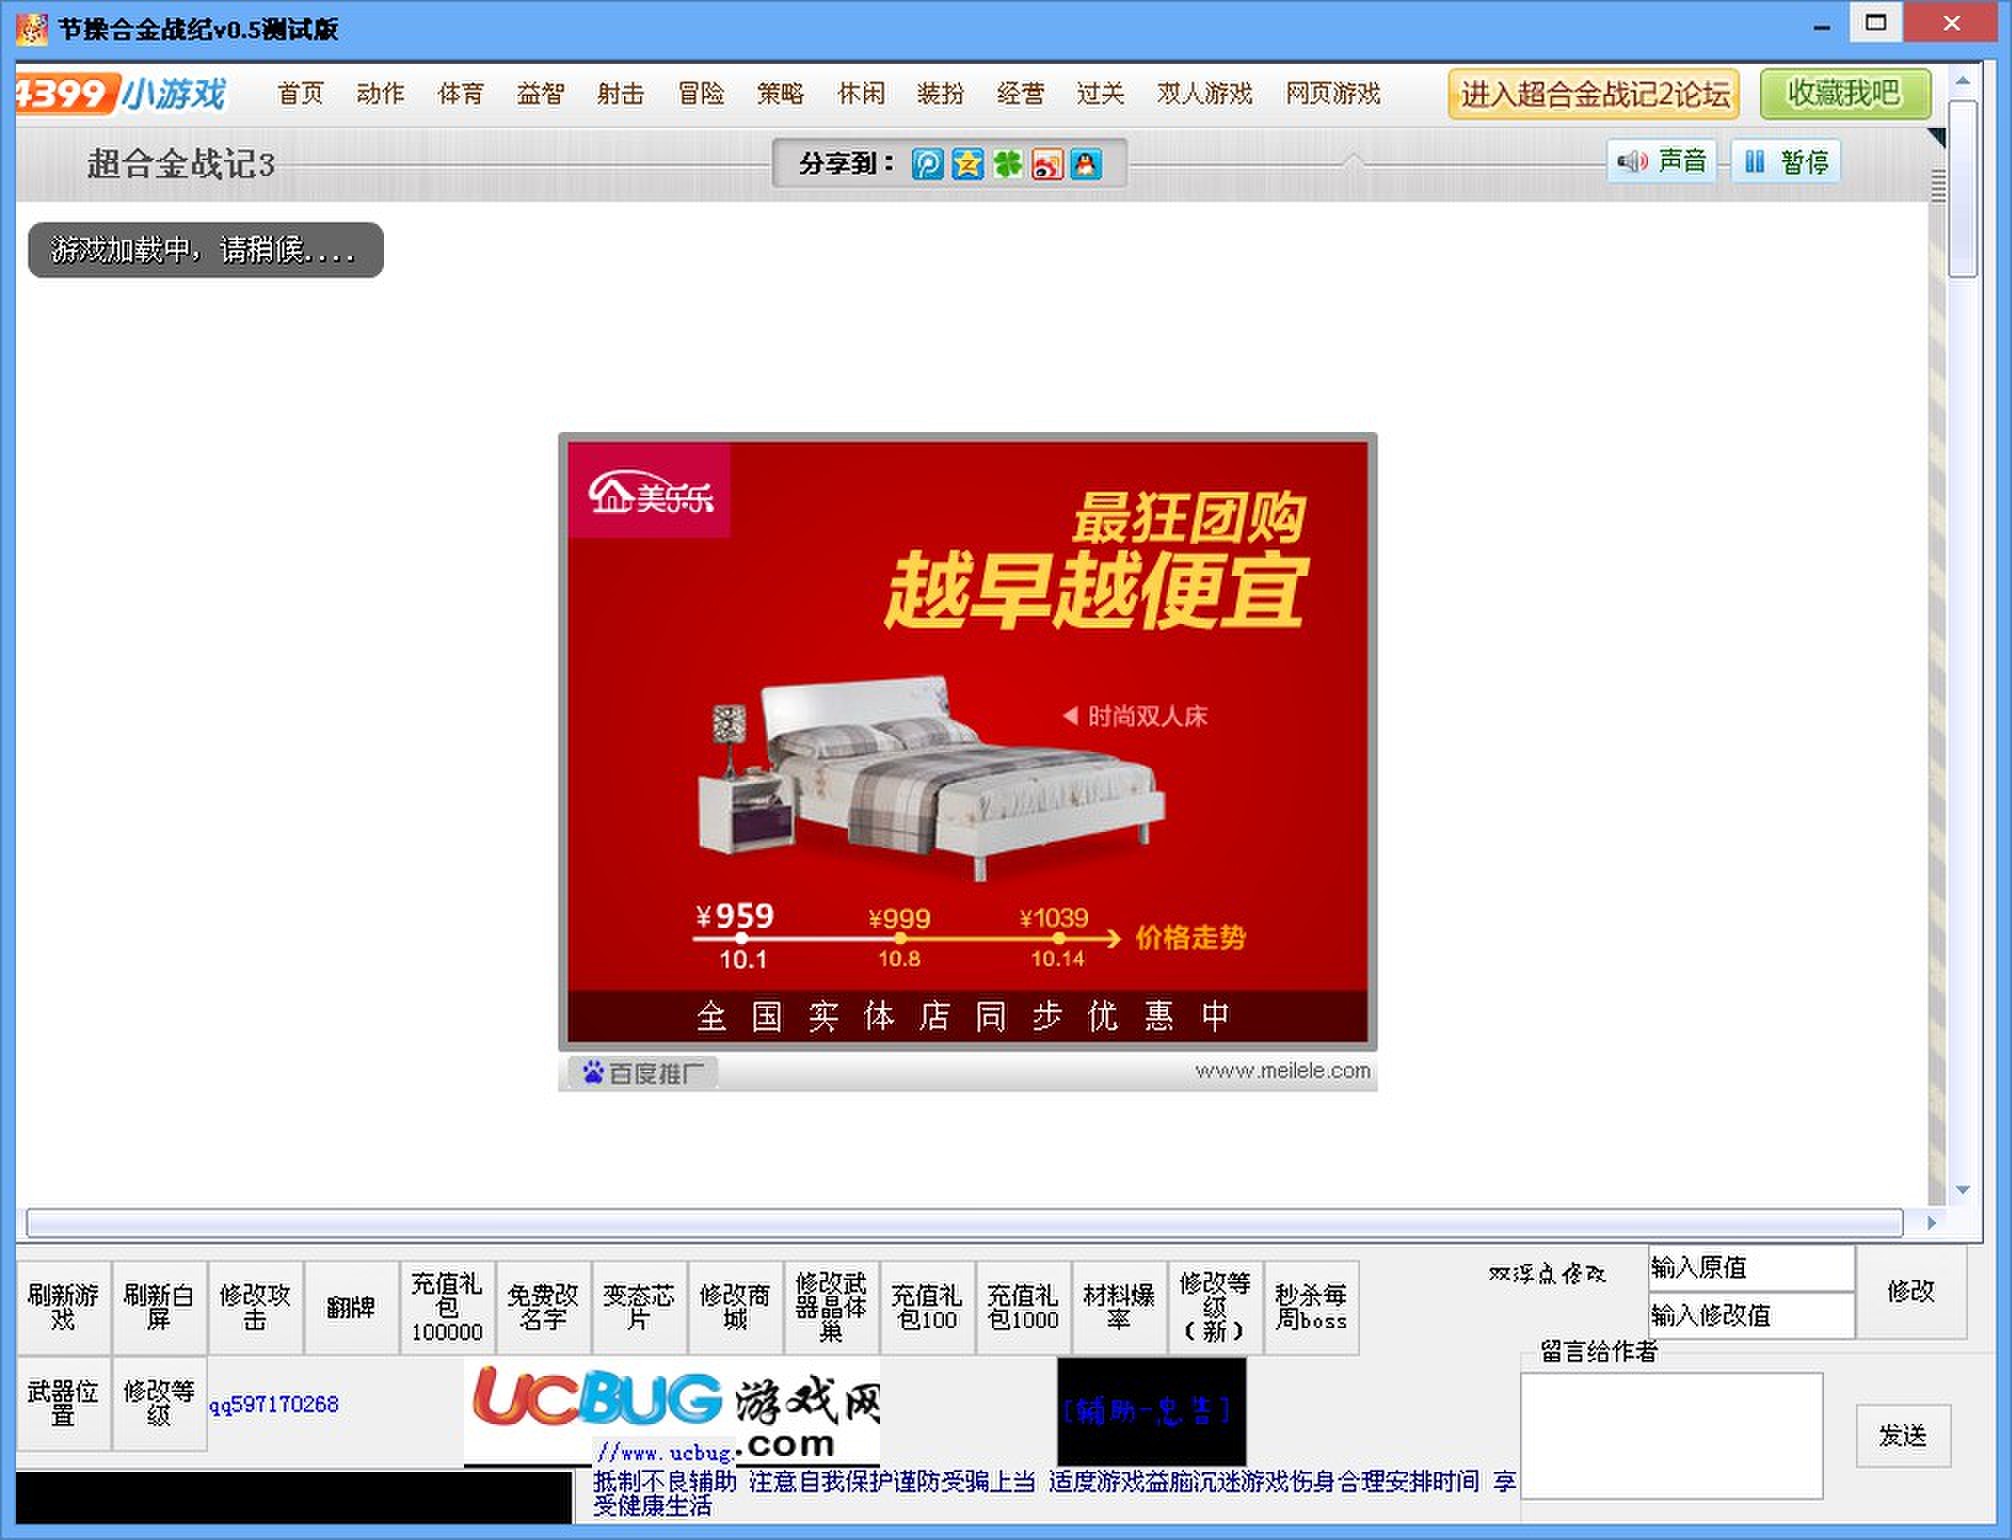Focus the 输入修改值 input field
The height and width of the screenshot is (1540, 2012).
tap(1751, 1315)
